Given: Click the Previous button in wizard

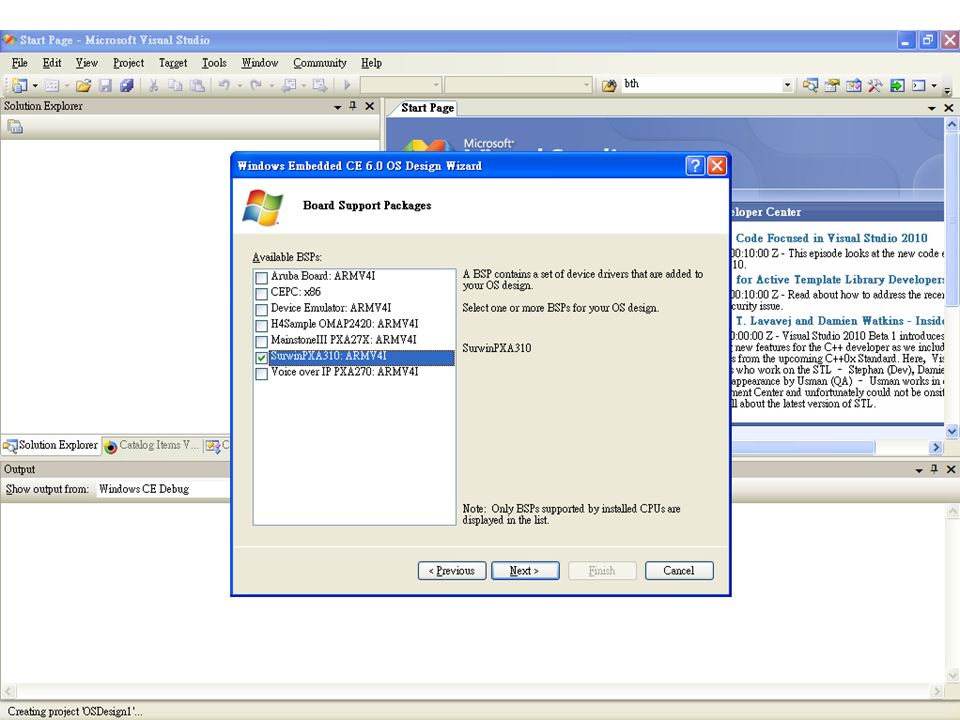Looking at the screenshot, I should [452, 571].
